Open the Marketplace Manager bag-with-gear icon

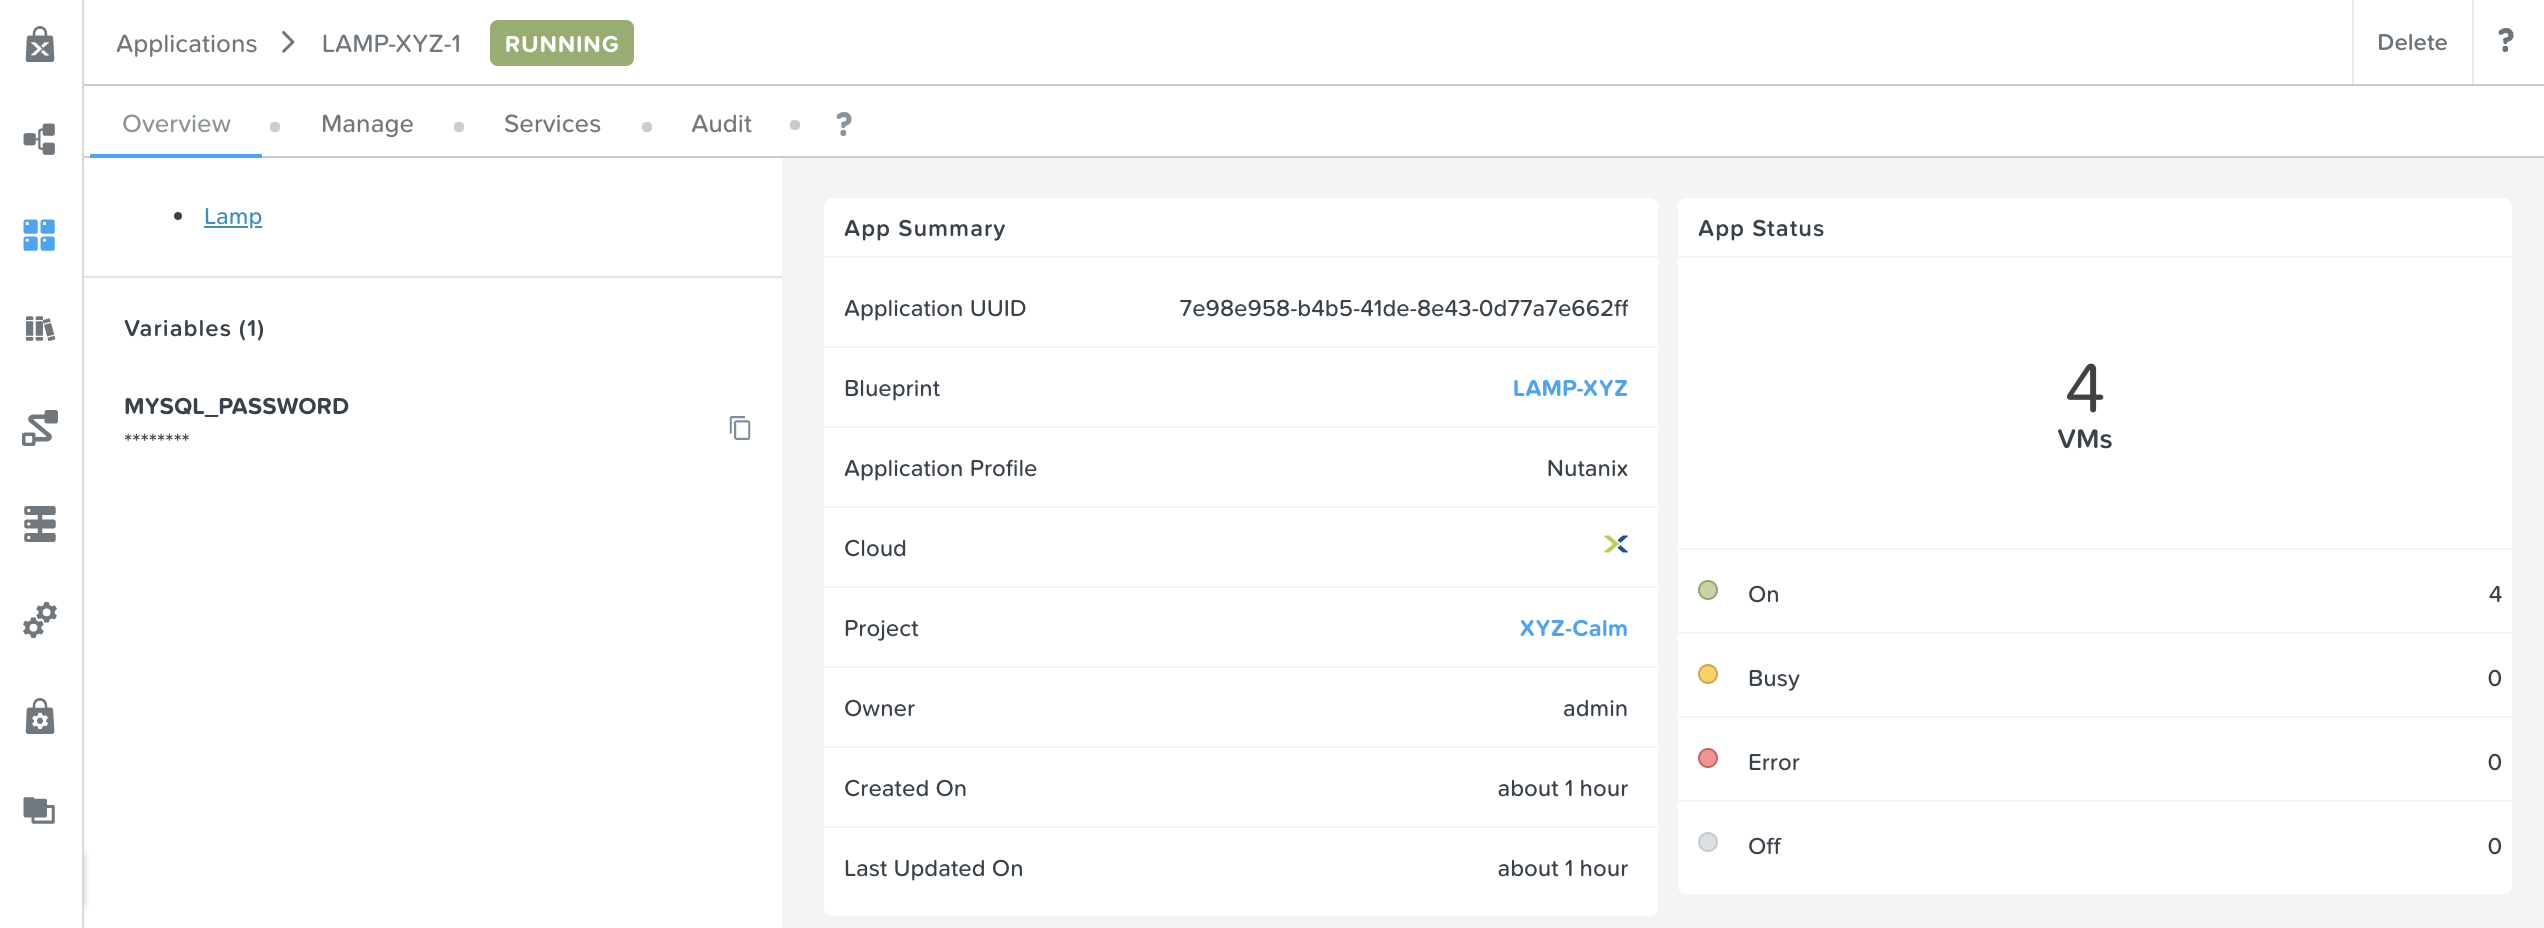coord(40,716)
